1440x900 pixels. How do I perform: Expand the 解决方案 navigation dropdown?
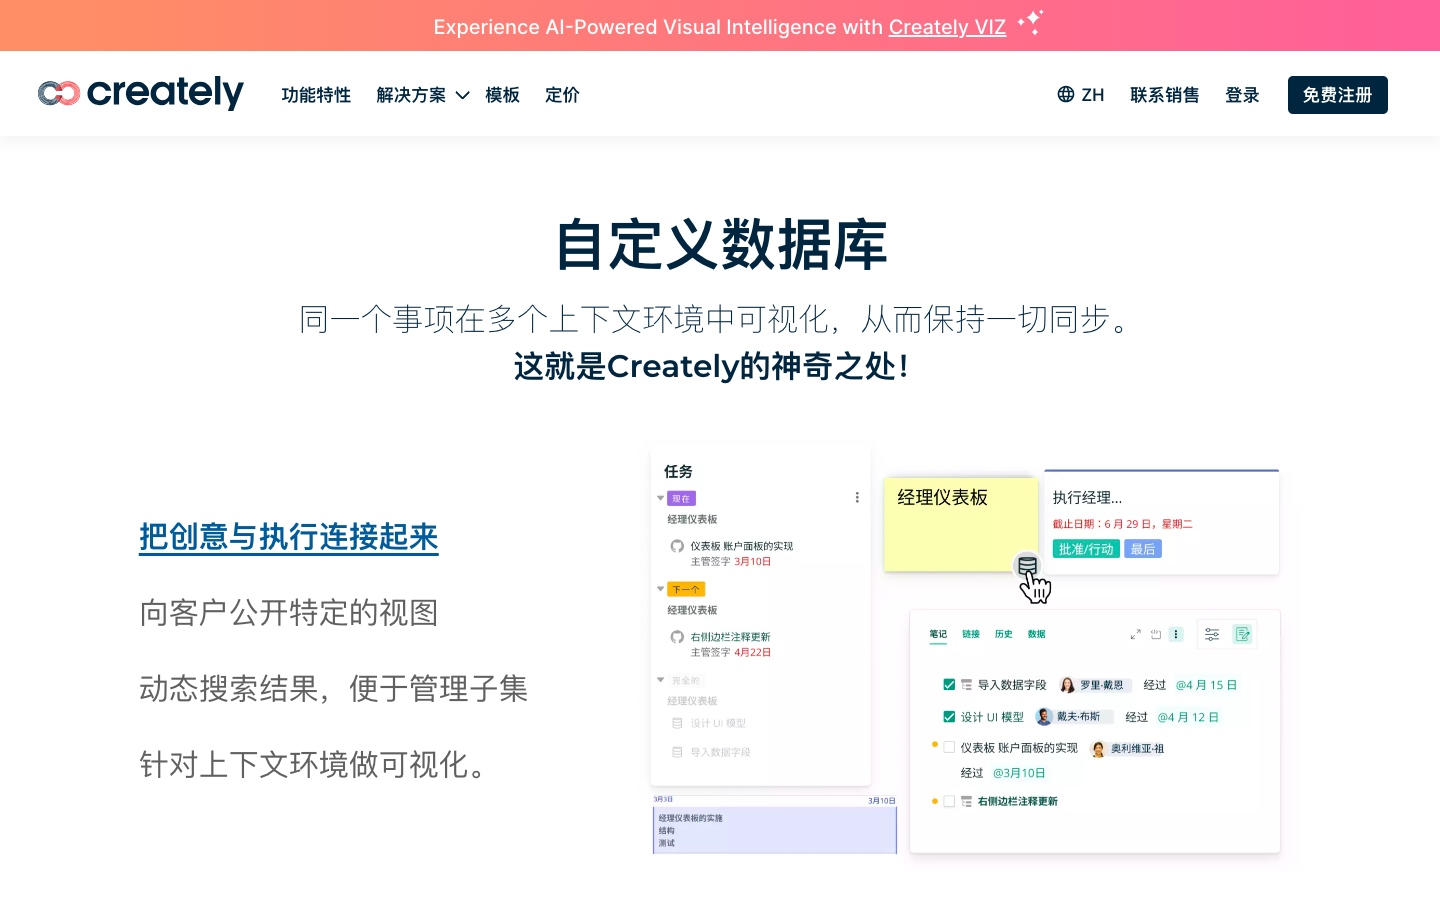[x=421, y=95]
